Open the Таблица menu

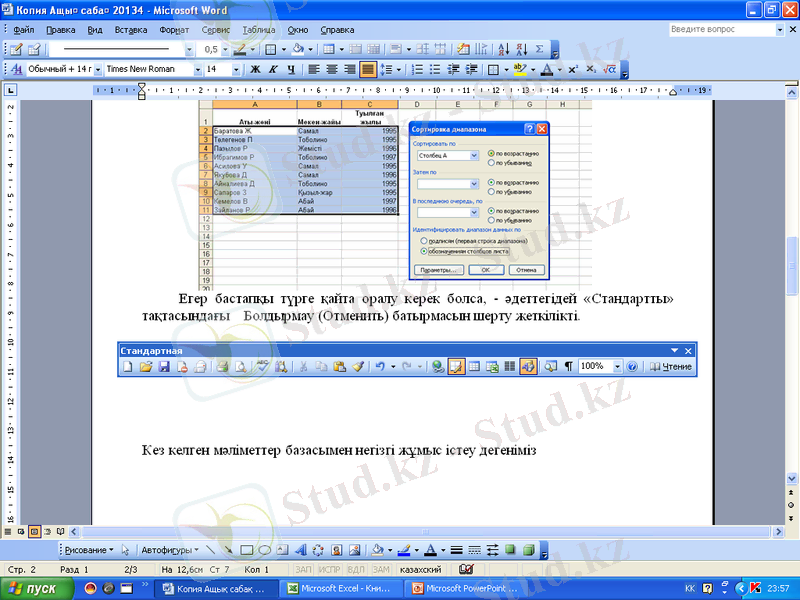tap(259, 30)
